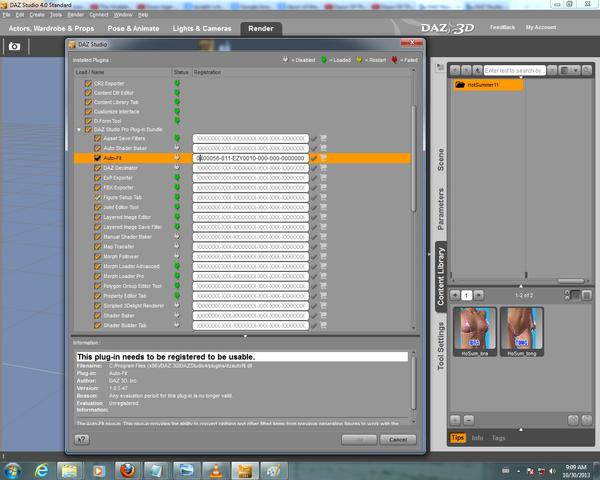Open the Tool Settings side tab
The height and width of the screenshot is (480, 600).
point(440,346)
